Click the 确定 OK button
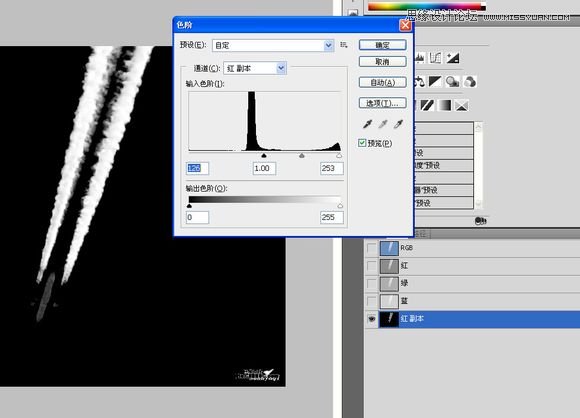The image size is (580, 418). [382, 45]
